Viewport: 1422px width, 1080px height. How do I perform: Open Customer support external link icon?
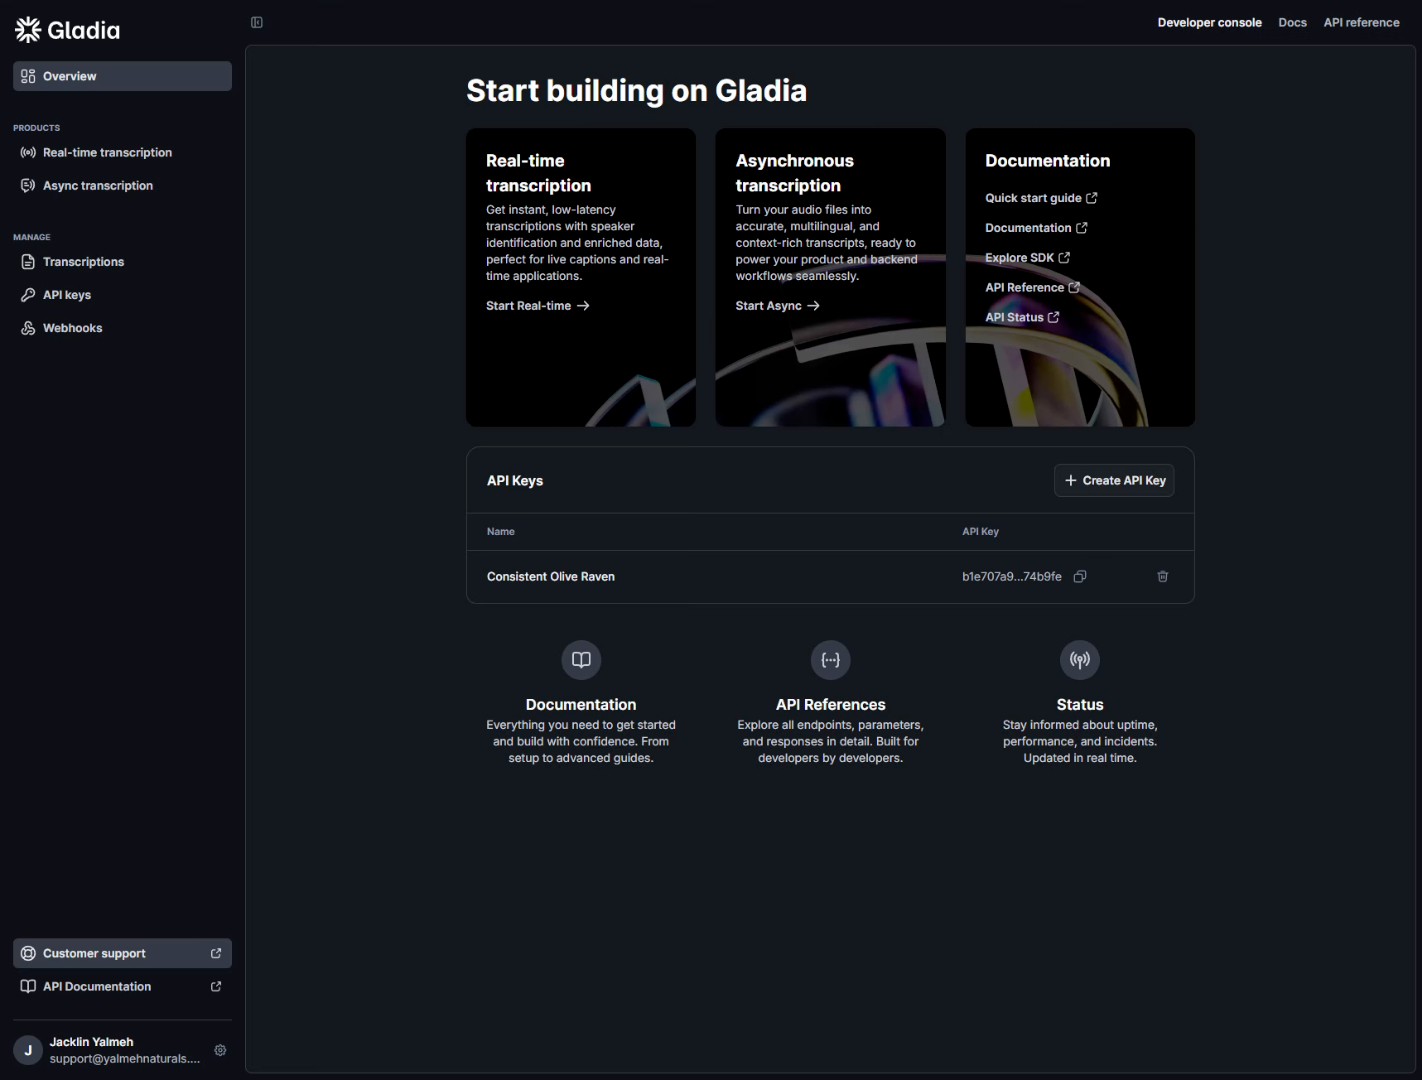click(x=216, y=953)
